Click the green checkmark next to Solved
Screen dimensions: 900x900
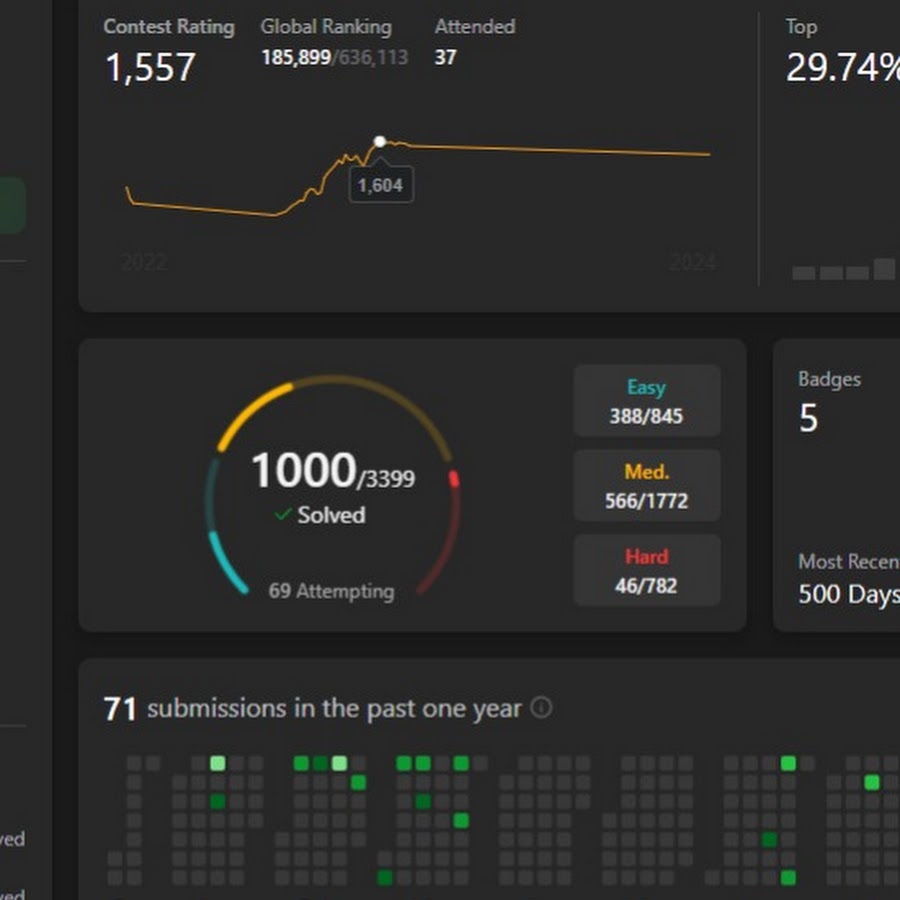[283, 514]
